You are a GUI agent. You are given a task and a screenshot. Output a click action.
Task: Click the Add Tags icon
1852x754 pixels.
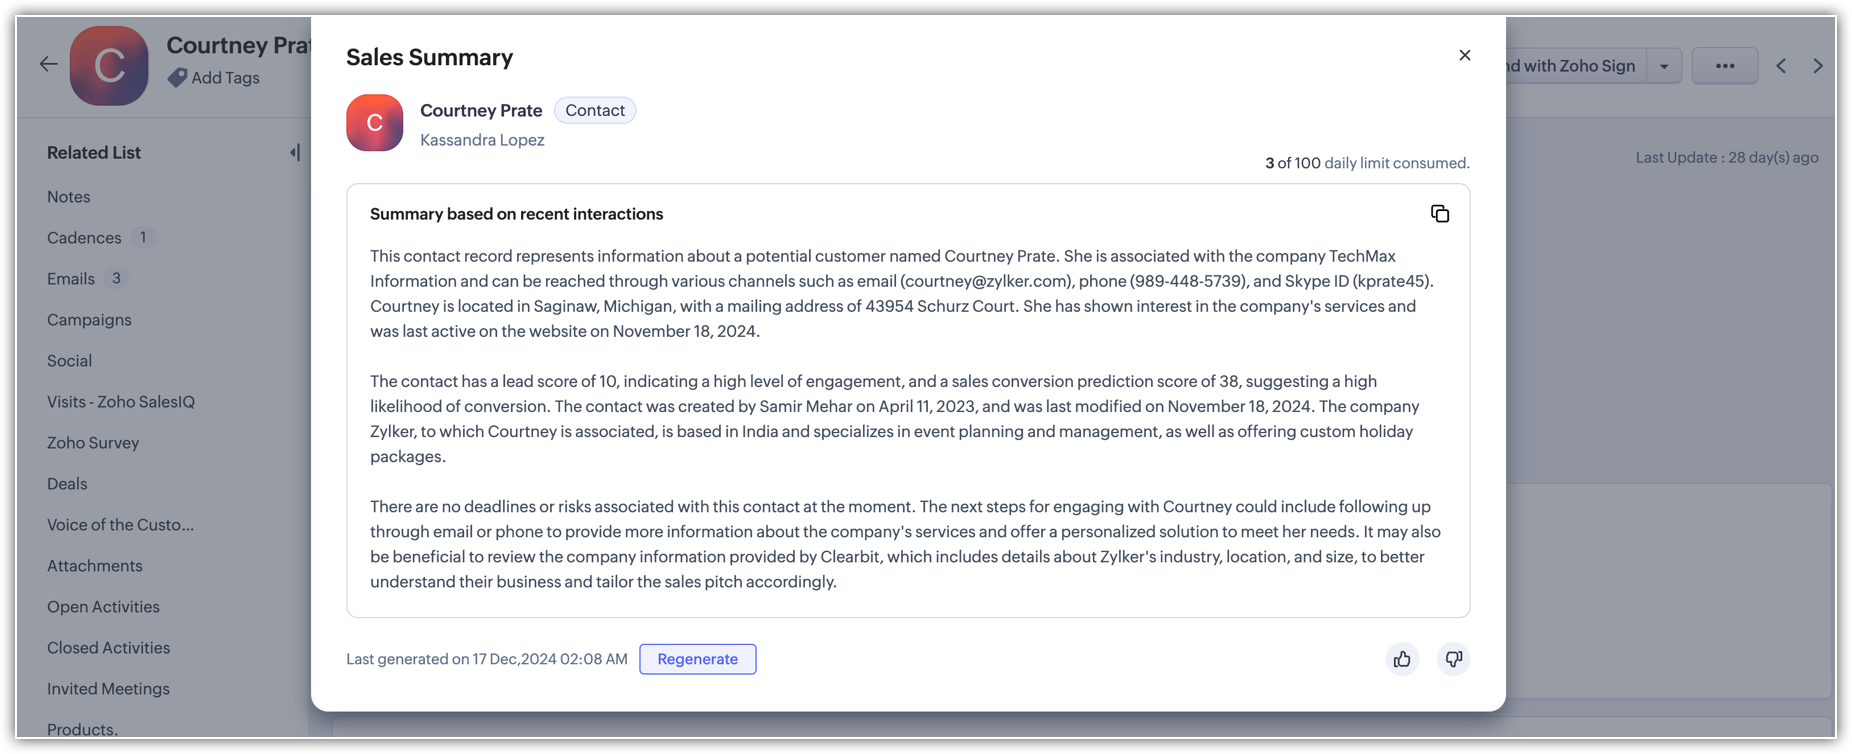[178, 78]
